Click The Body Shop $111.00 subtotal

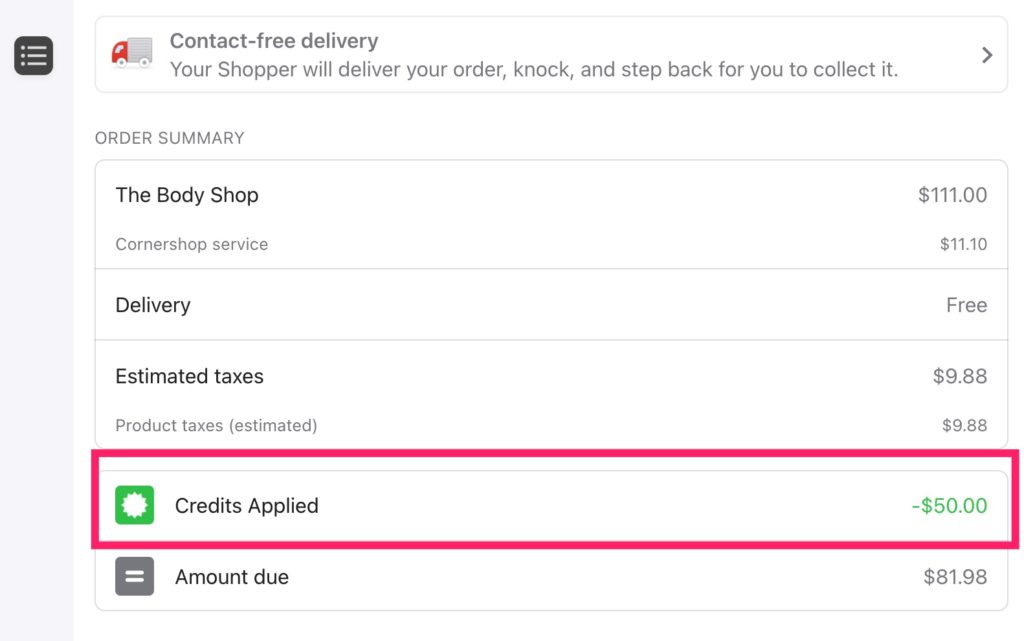(952, 195)
